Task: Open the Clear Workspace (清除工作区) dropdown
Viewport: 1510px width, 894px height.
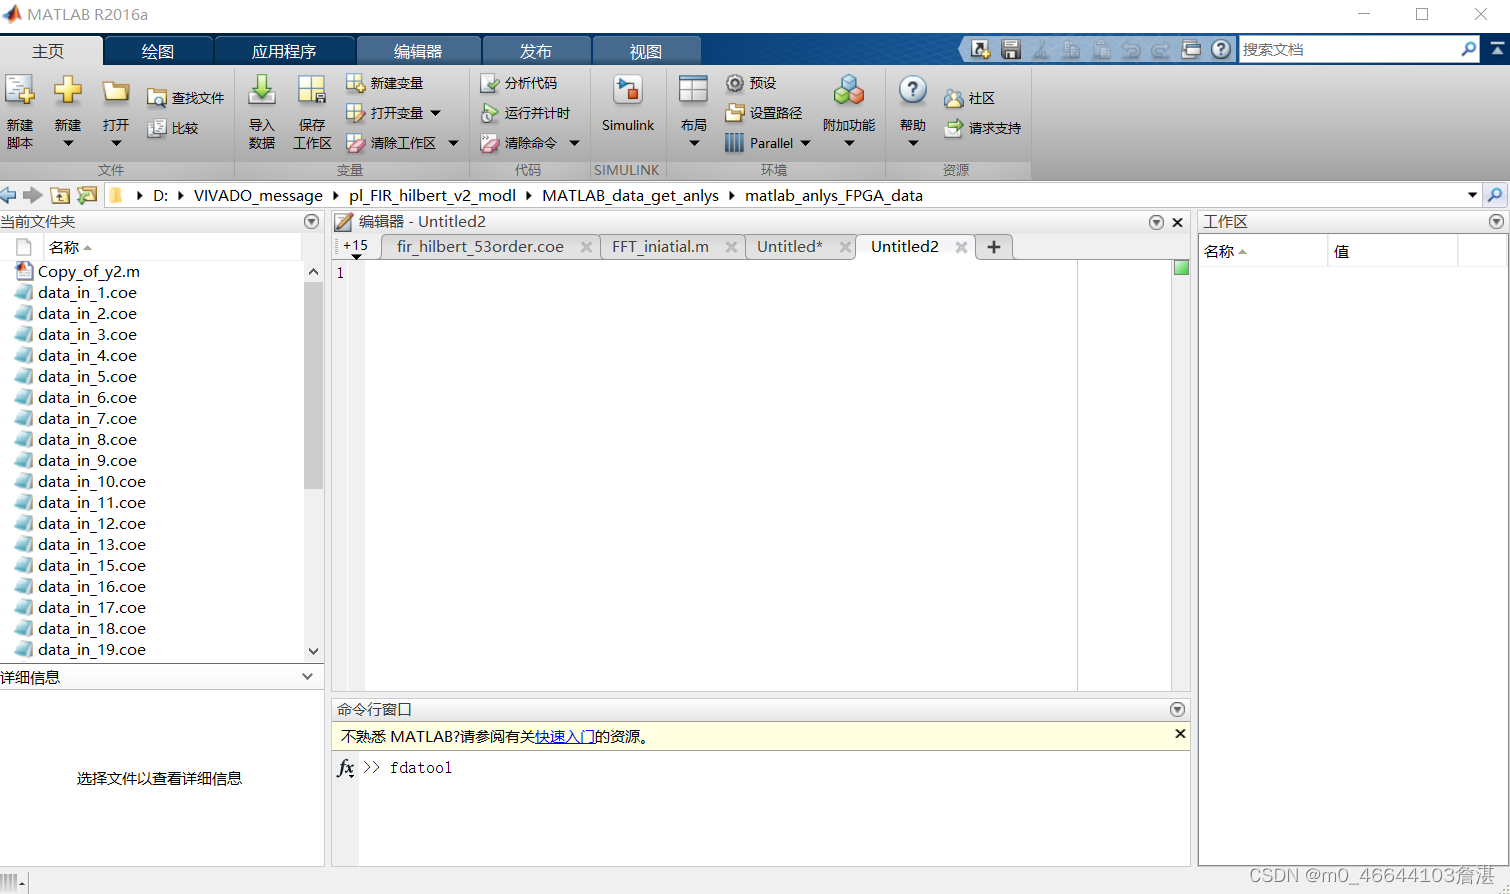Action: tap(453, 143)
